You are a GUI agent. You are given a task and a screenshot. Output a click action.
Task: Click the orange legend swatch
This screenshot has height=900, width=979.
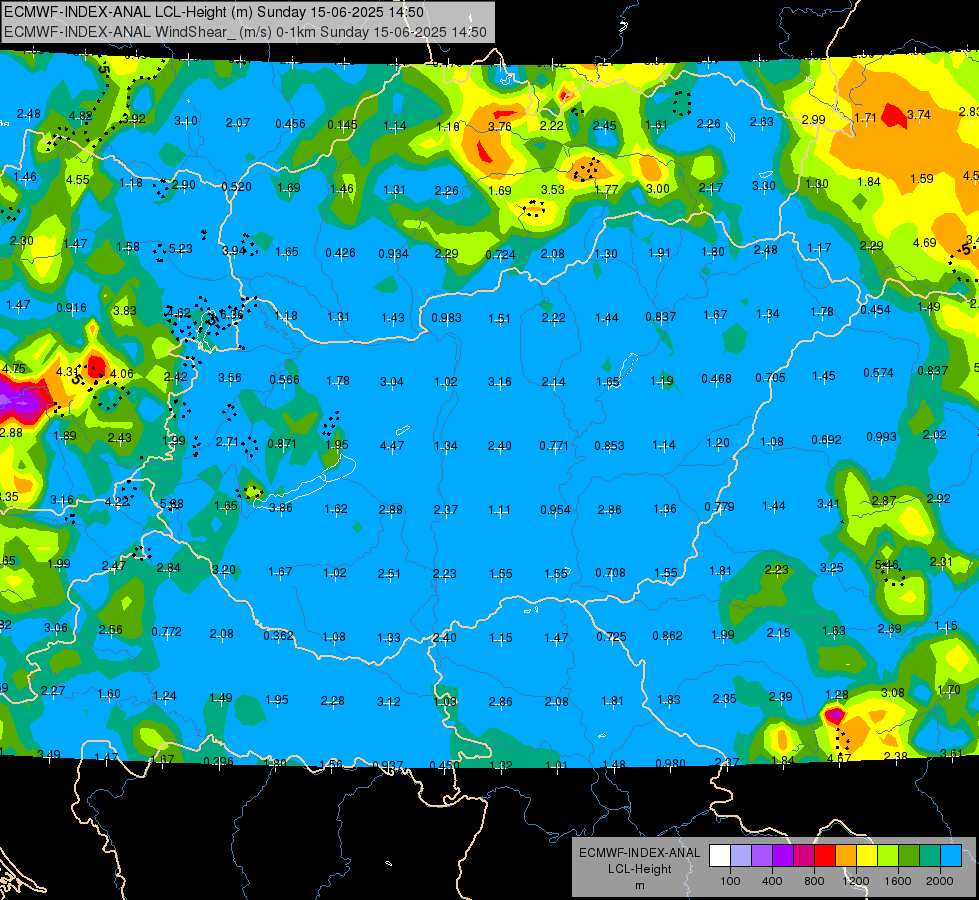point(846,856)
